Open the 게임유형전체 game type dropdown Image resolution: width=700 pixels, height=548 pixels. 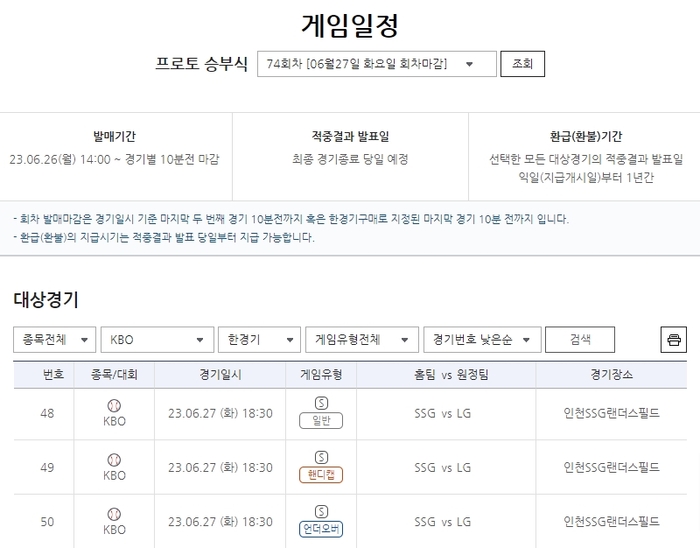pyautogui.click(x=361, y=340)
